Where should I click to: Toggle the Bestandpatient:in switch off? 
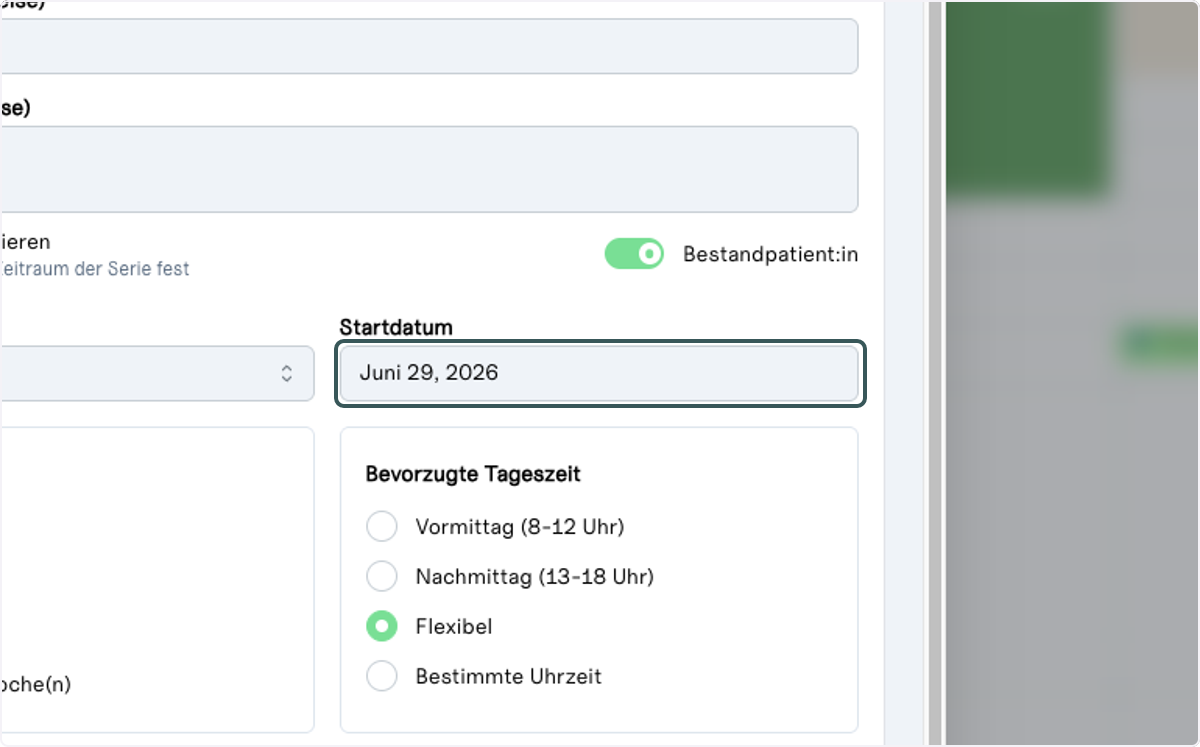point(634,254)
